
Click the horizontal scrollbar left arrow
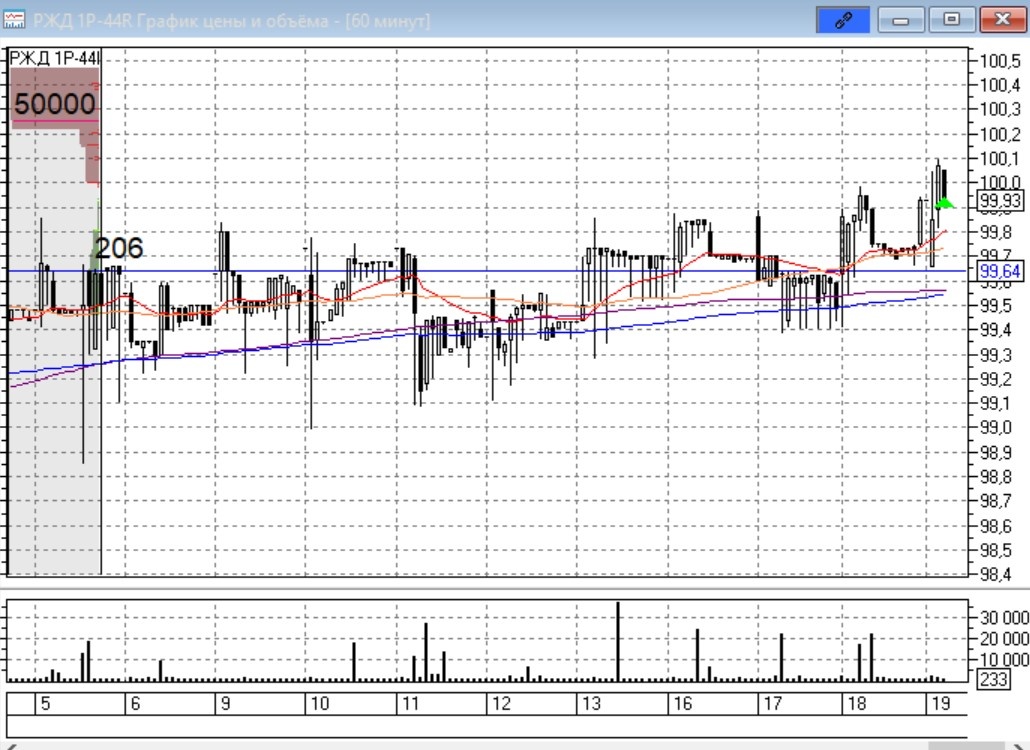11,746
